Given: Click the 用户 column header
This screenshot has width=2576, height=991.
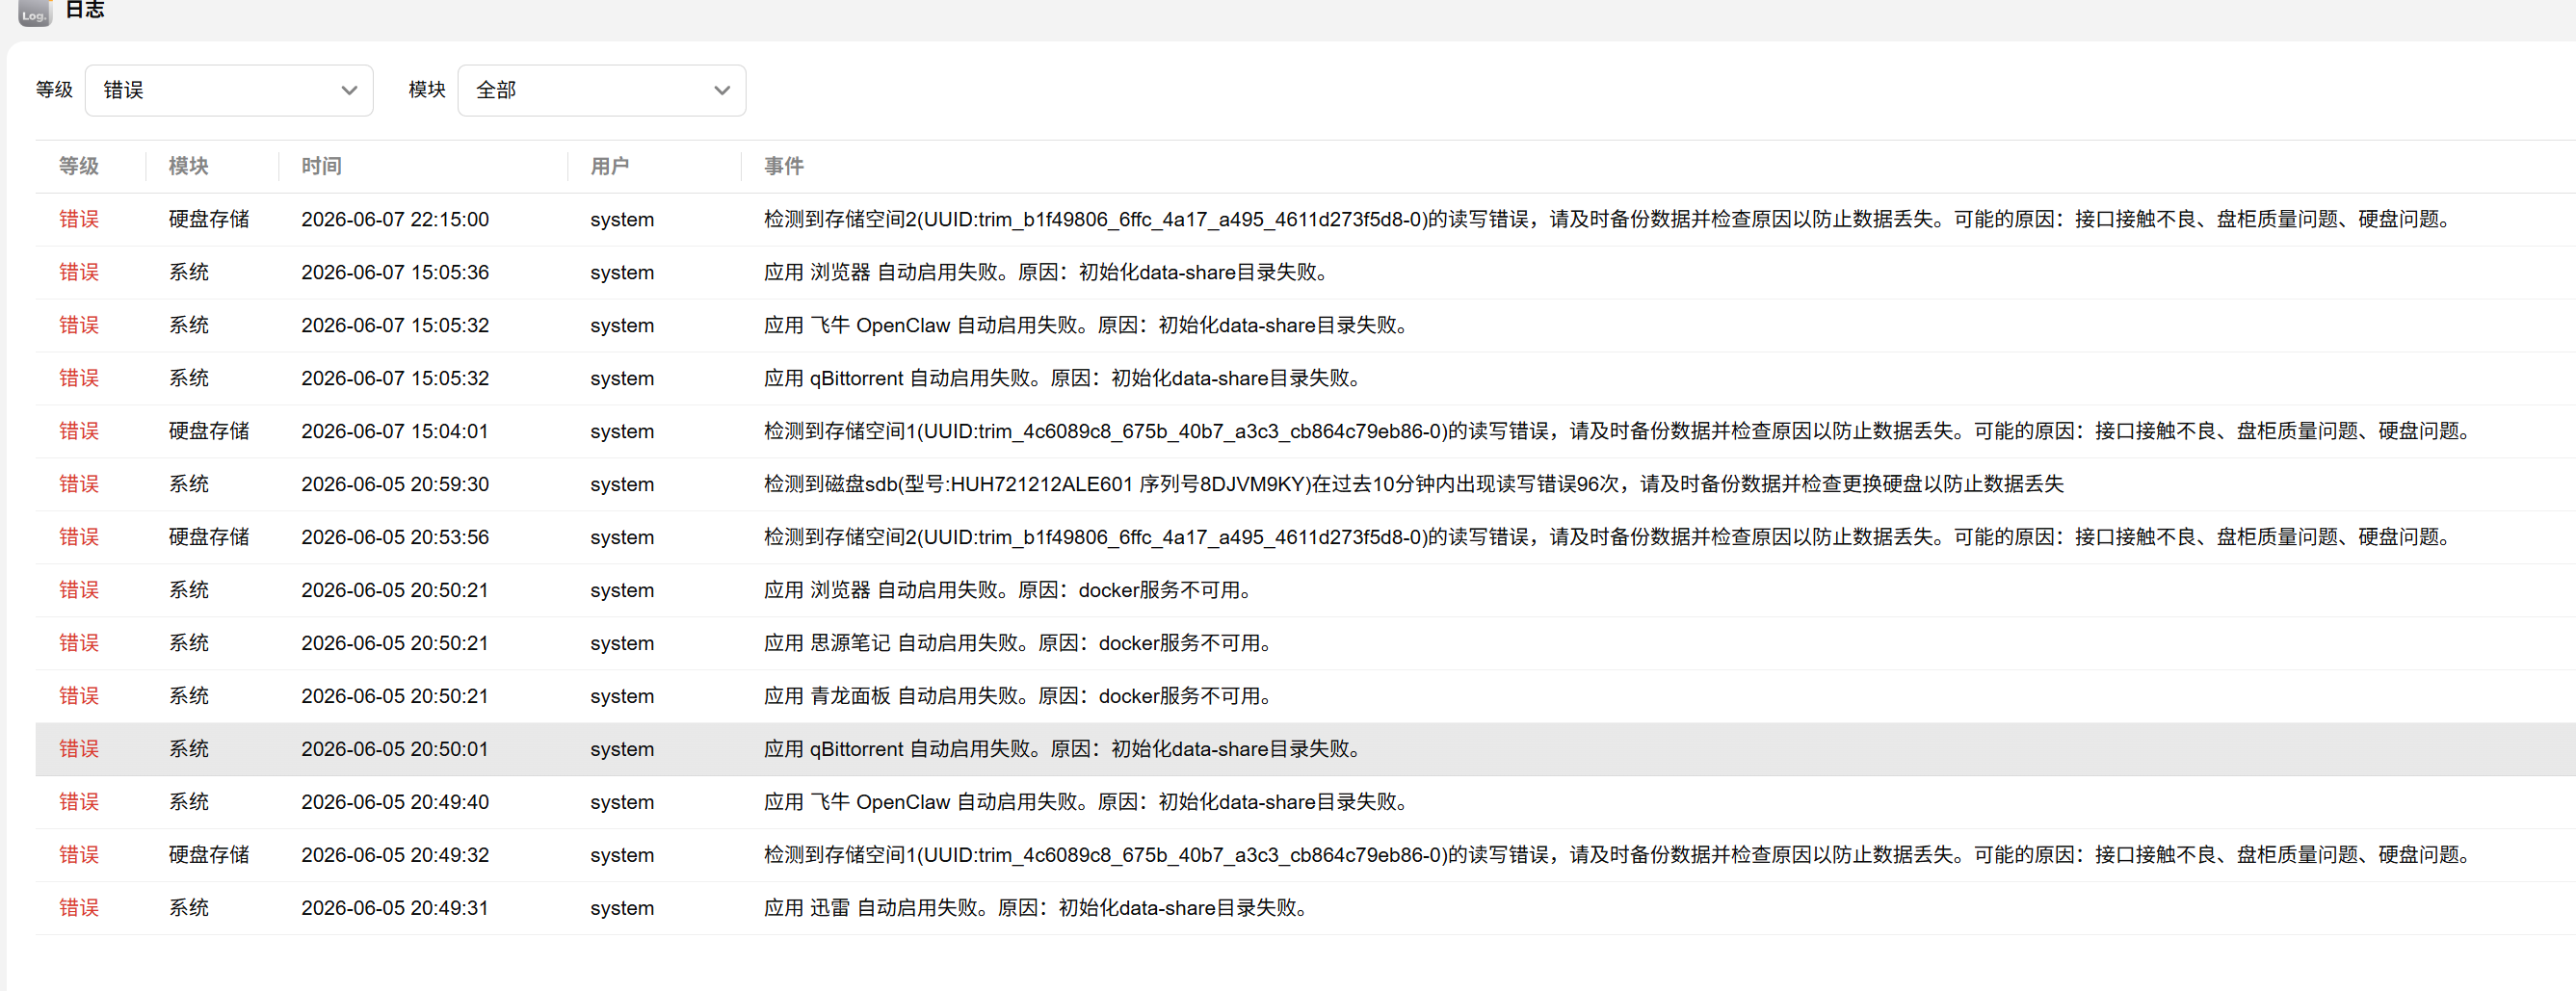Looking at the screenshot, I should coord(609,166).
